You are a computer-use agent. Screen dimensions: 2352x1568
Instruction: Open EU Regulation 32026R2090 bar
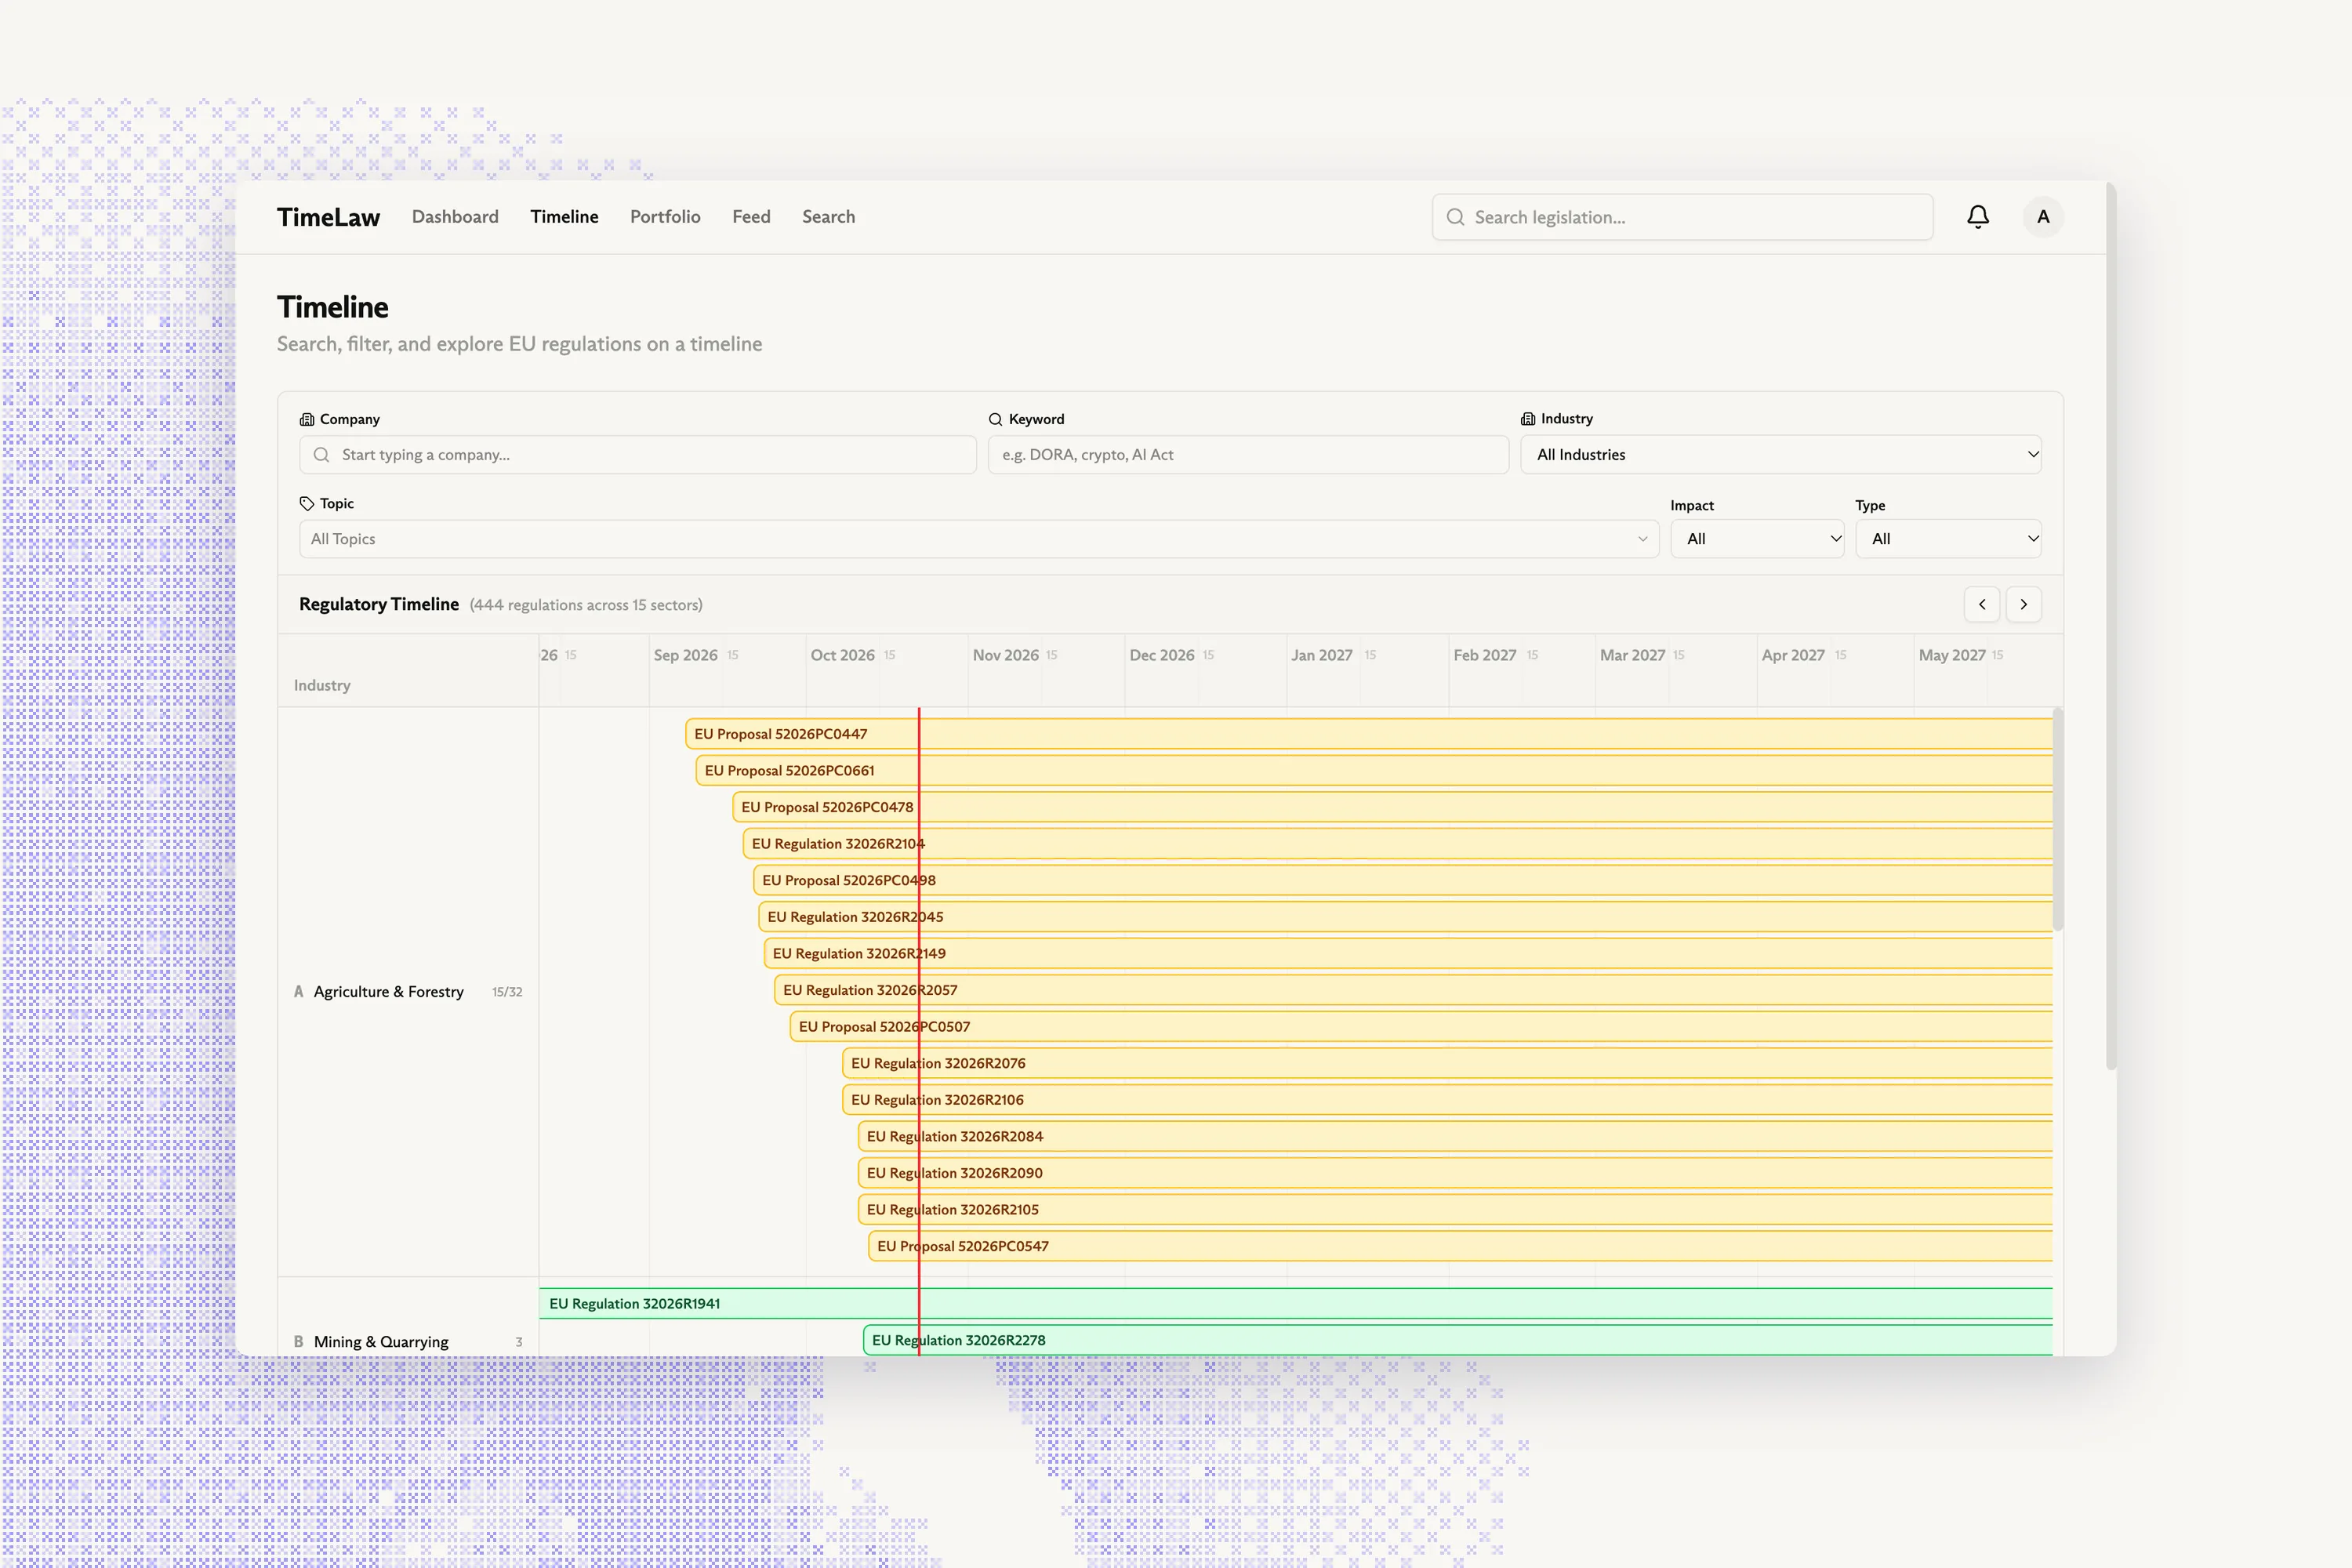[x=1455, y=1173]
